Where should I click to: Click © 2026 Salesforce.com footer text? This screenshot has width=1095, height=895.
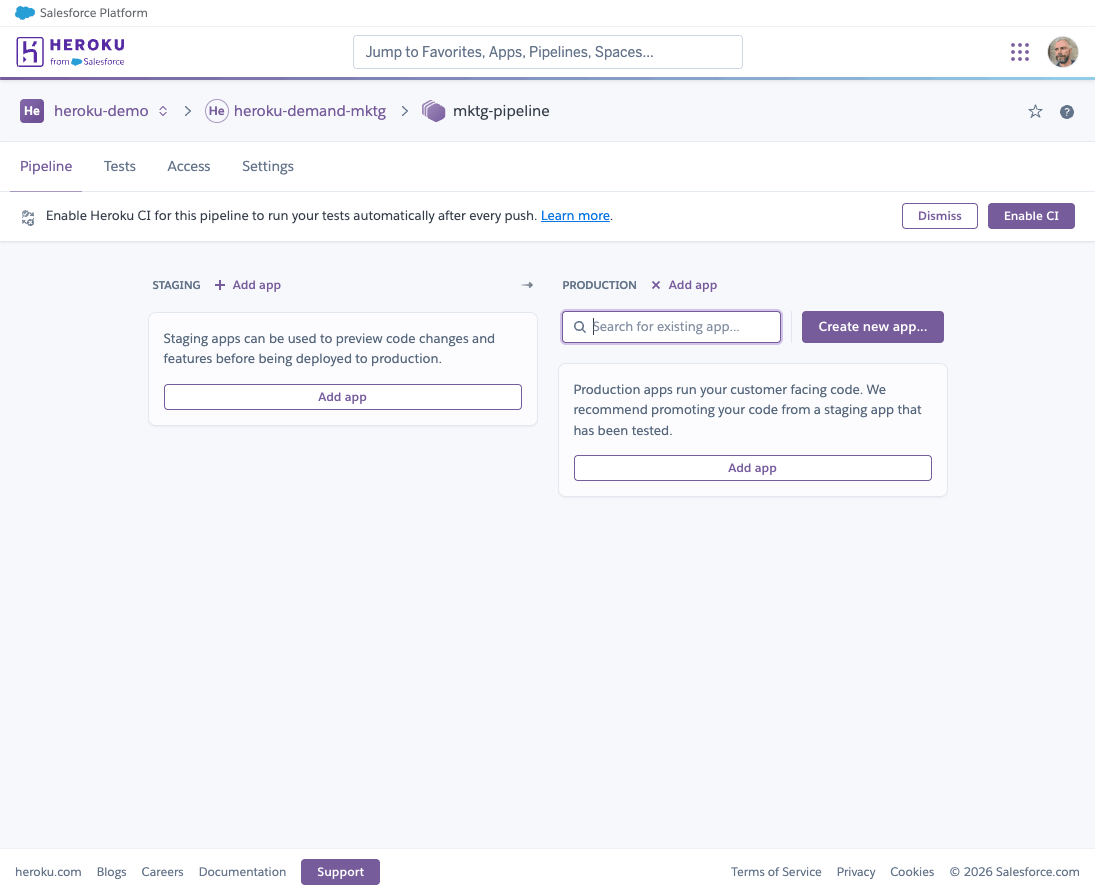[1014, 872]
